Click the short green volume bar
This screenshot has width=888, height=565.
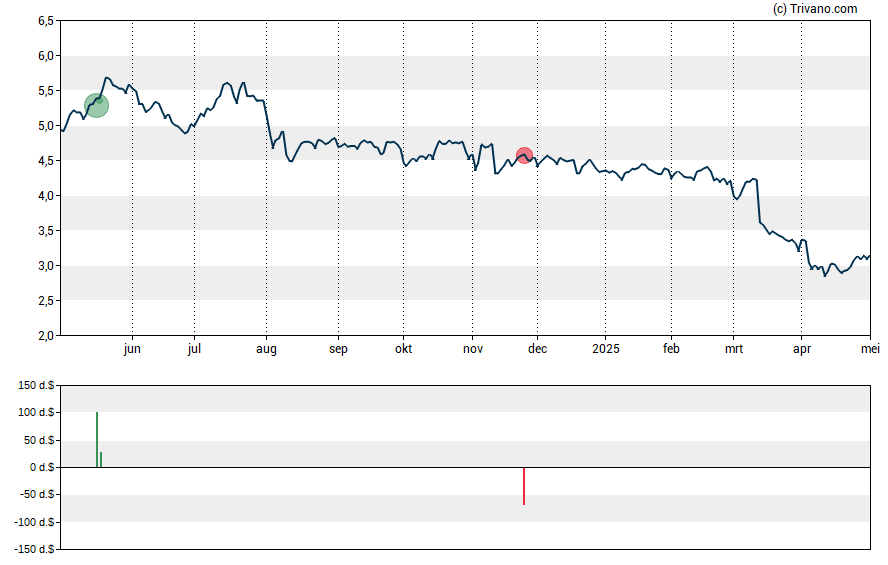click(101, 460)
